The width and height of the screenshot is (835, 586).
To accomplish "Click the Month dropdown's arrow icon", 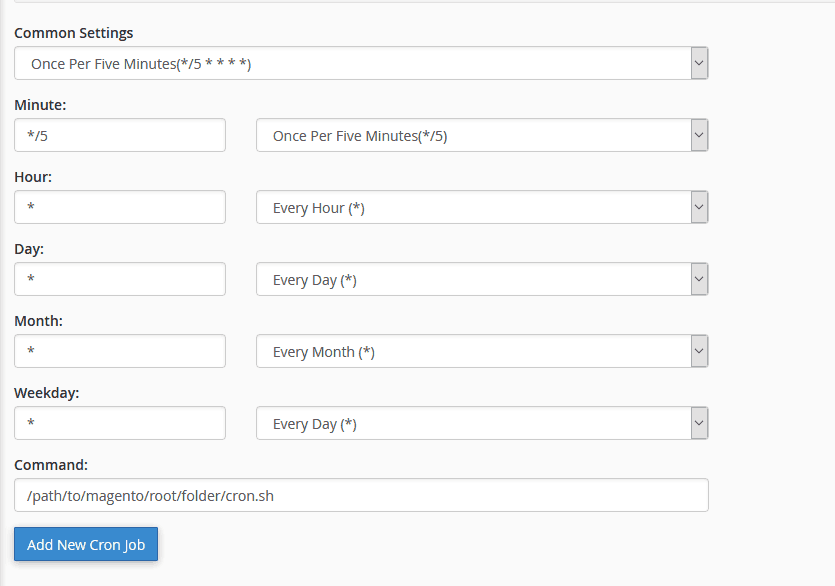I will 700,351.
